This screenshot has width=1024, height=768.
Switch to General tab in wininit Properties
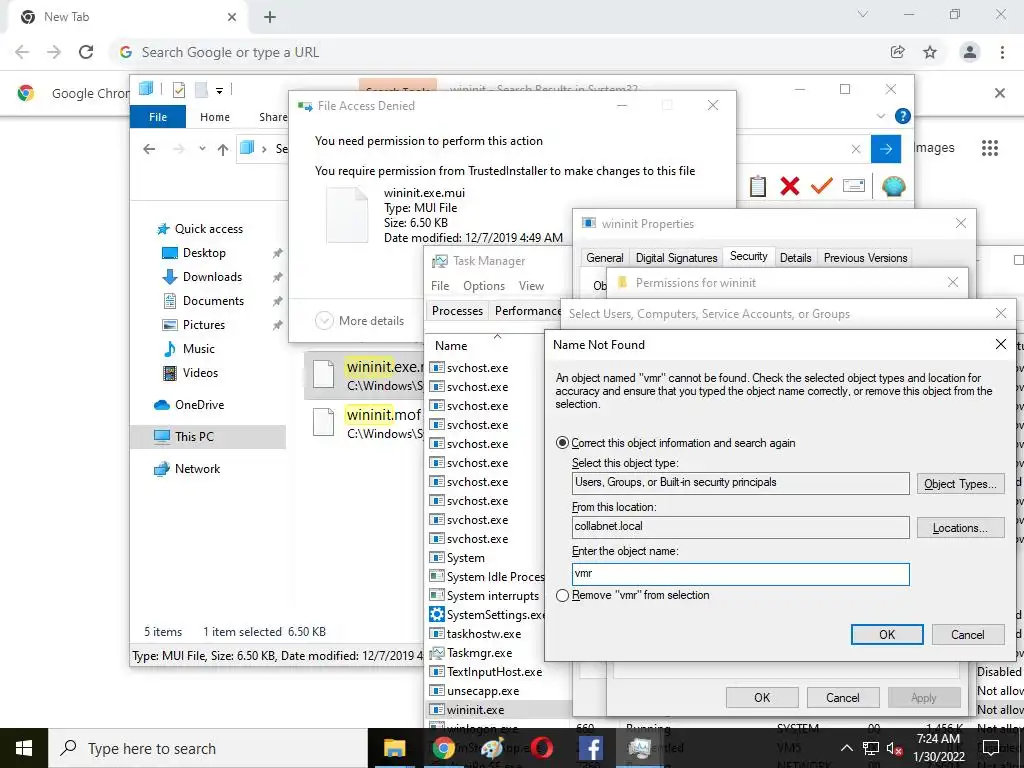click(x=605, y=258)
